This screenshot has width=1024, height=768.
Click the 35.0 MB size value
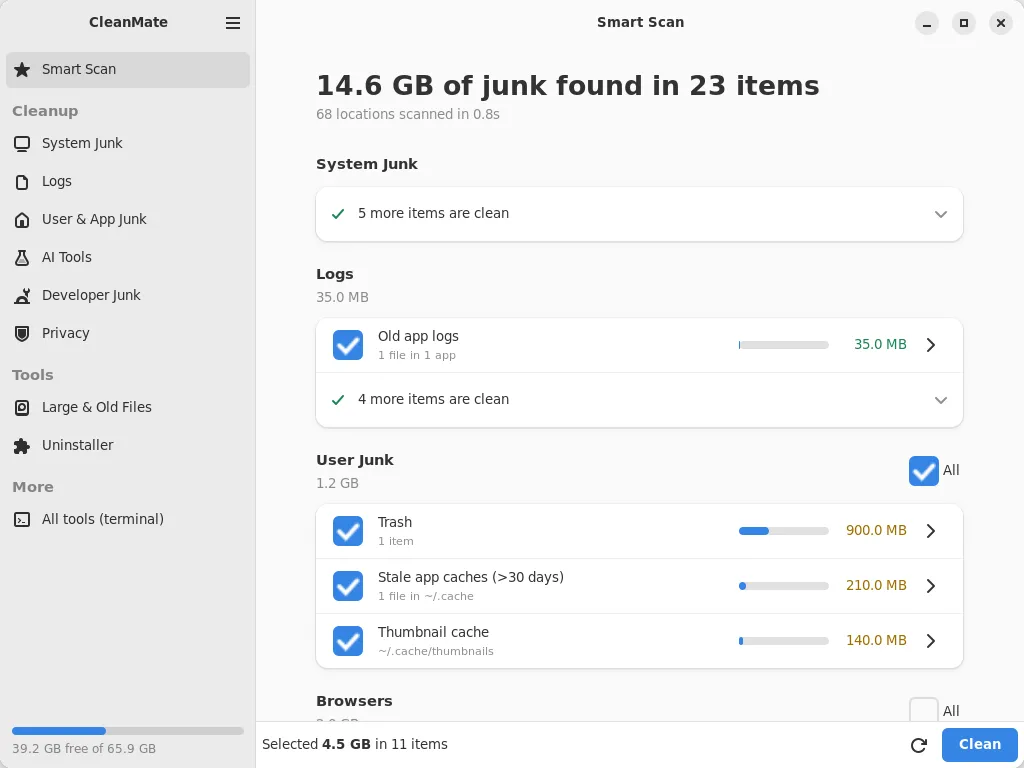[880, 345]
